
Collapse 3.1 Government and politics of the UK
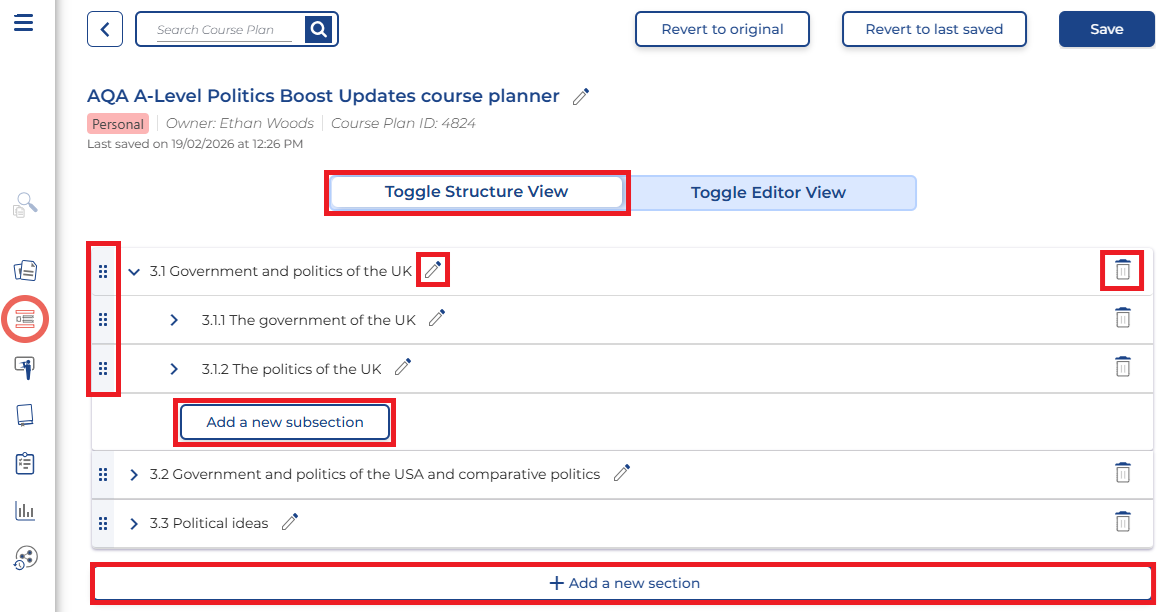tap(135, 271)
